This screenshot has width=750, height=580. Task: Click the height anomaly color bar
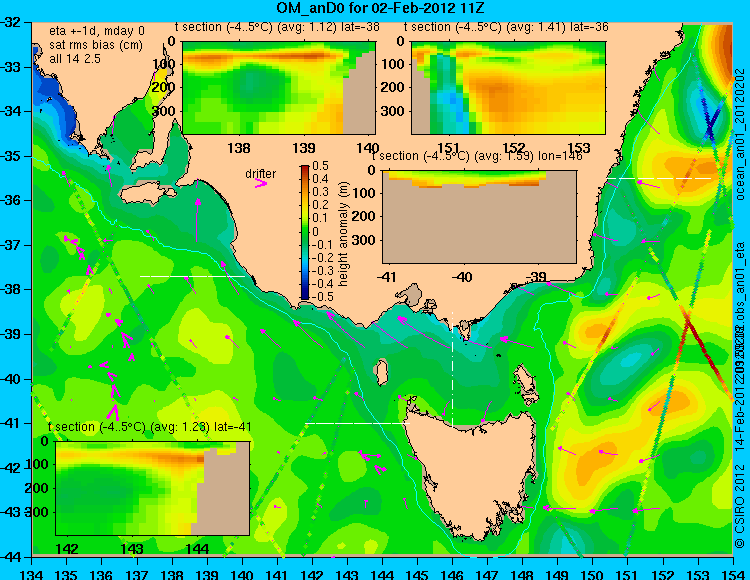[x=305, y=232]
